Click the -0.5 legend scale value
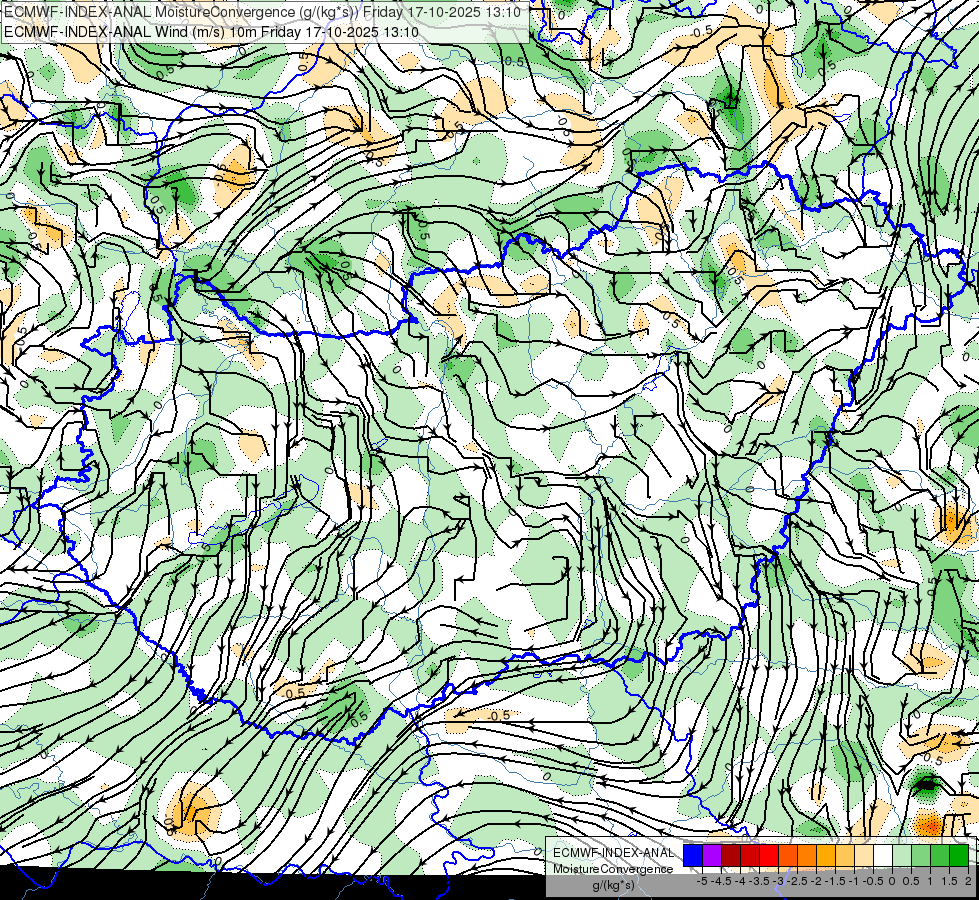The width and height of the screenshot is (979, 900). [873, 881]
